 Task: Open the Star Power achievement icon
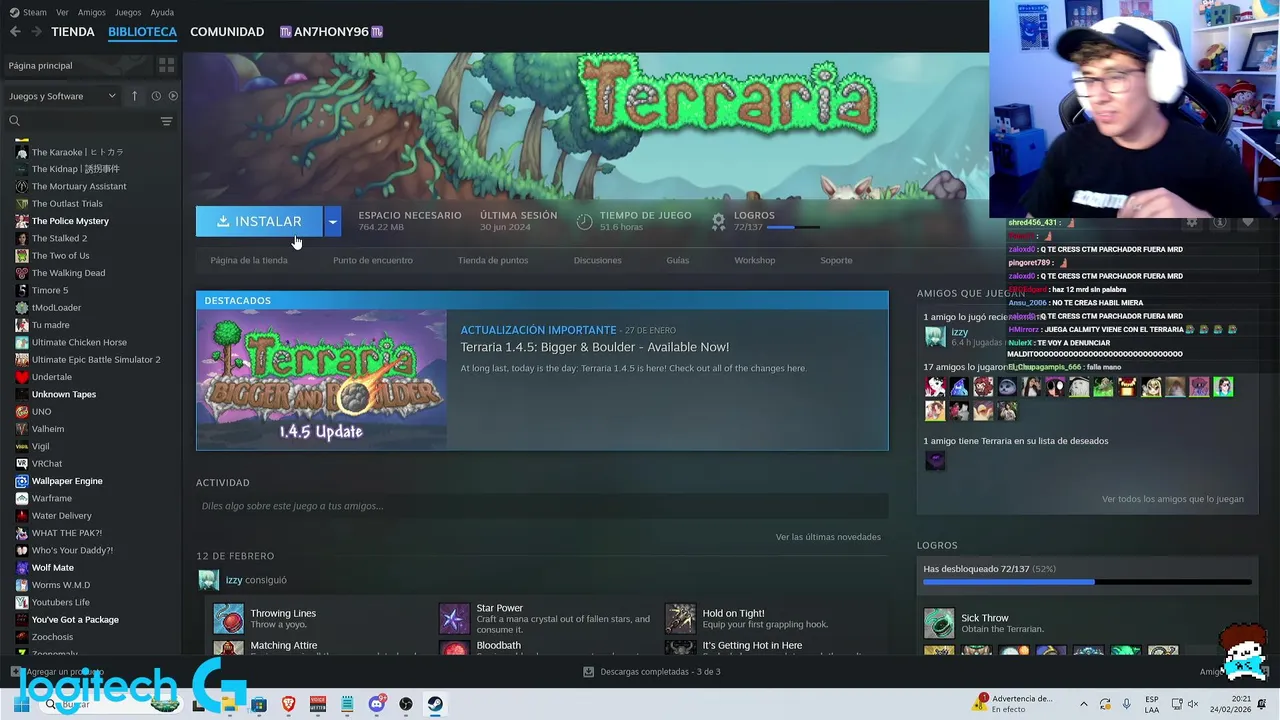(x=454, y=619)
